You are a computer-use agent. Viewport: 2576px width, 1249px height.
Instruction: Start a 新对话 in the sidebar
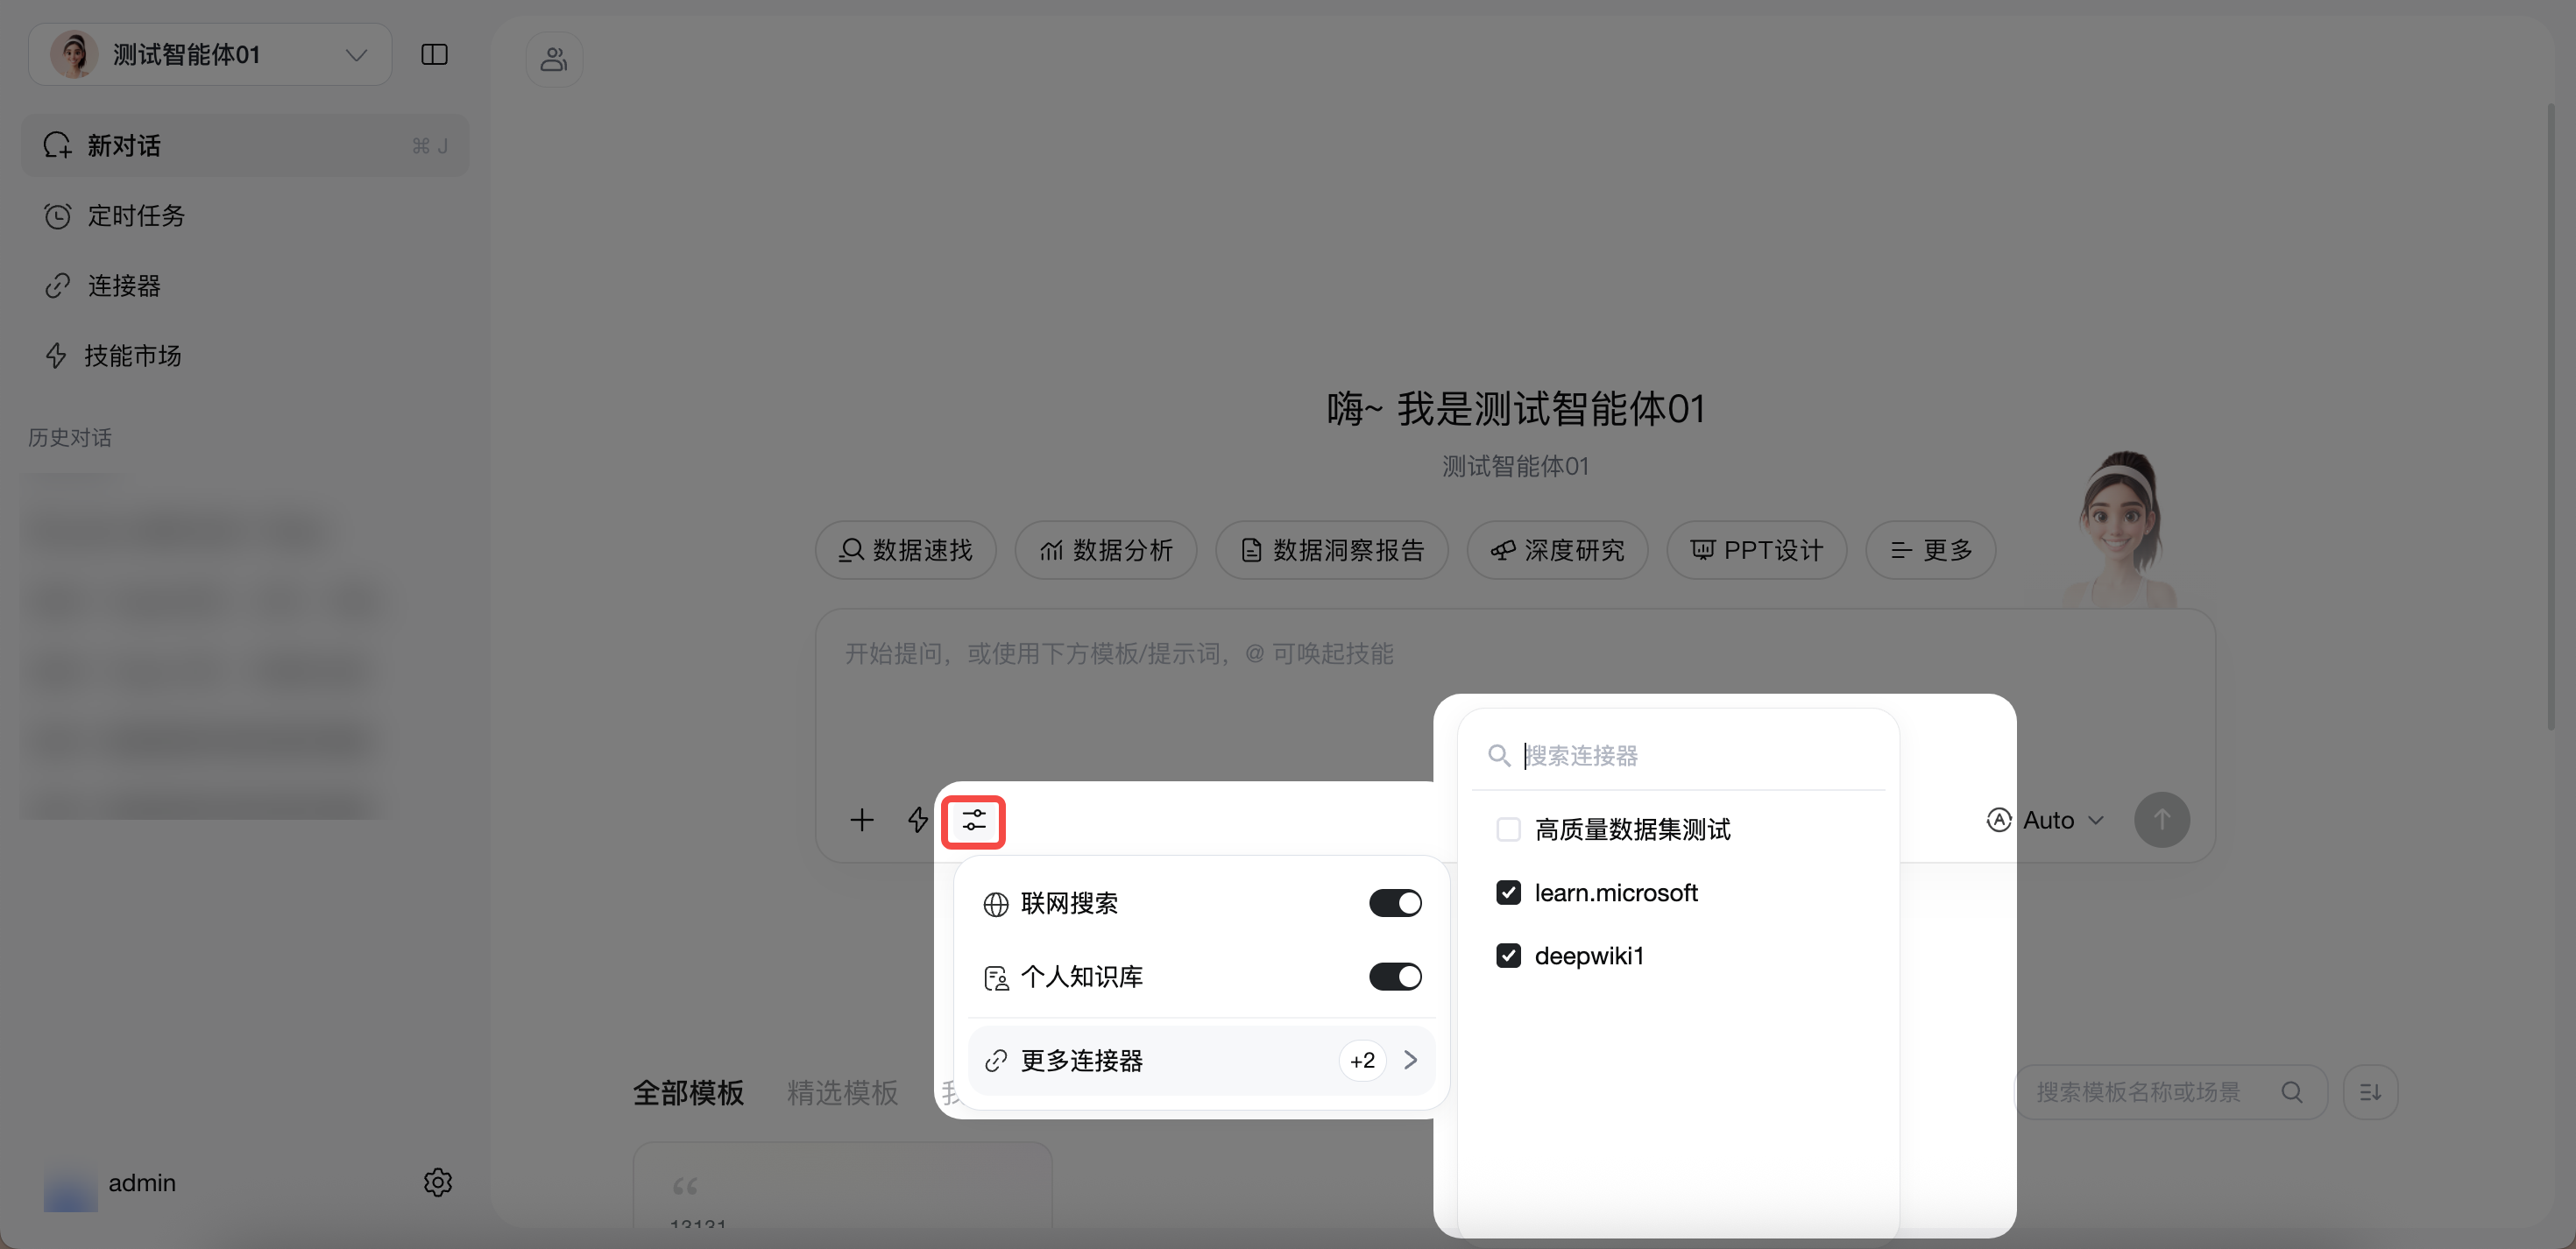pyautogui.click(x=245, y=145)
